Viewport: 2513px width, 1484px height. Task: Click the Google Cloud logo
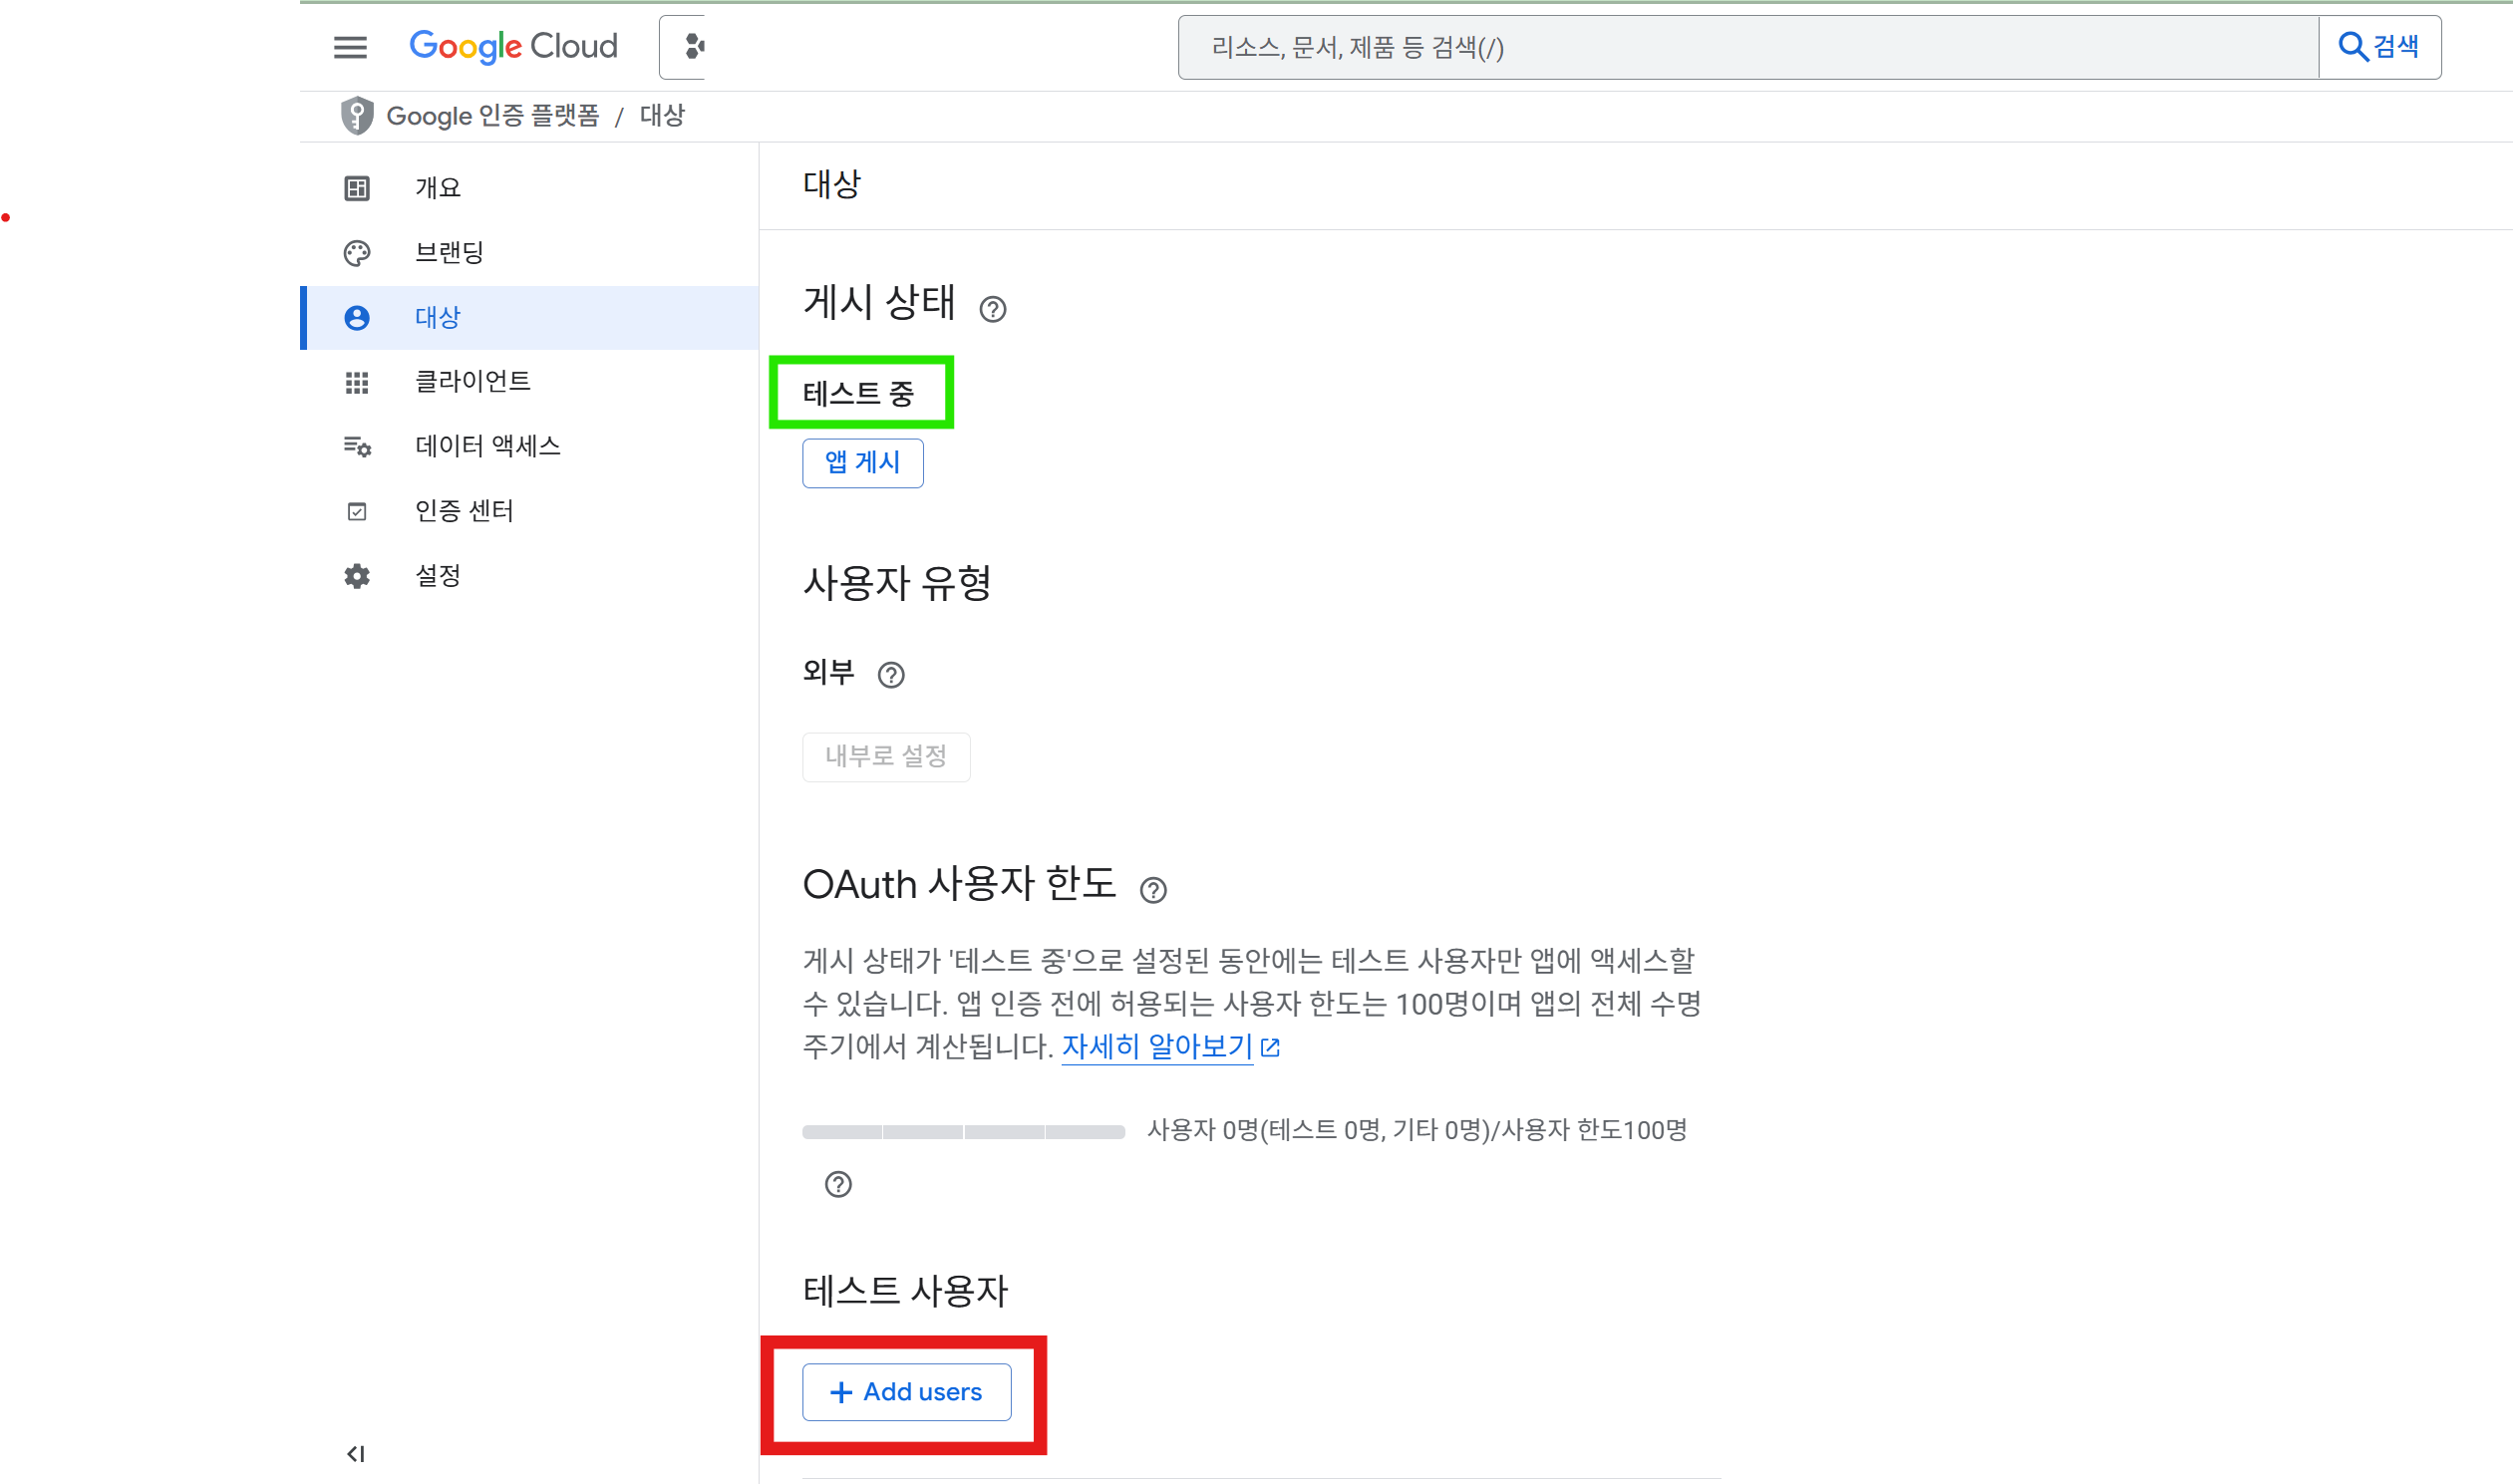point(513,47)
